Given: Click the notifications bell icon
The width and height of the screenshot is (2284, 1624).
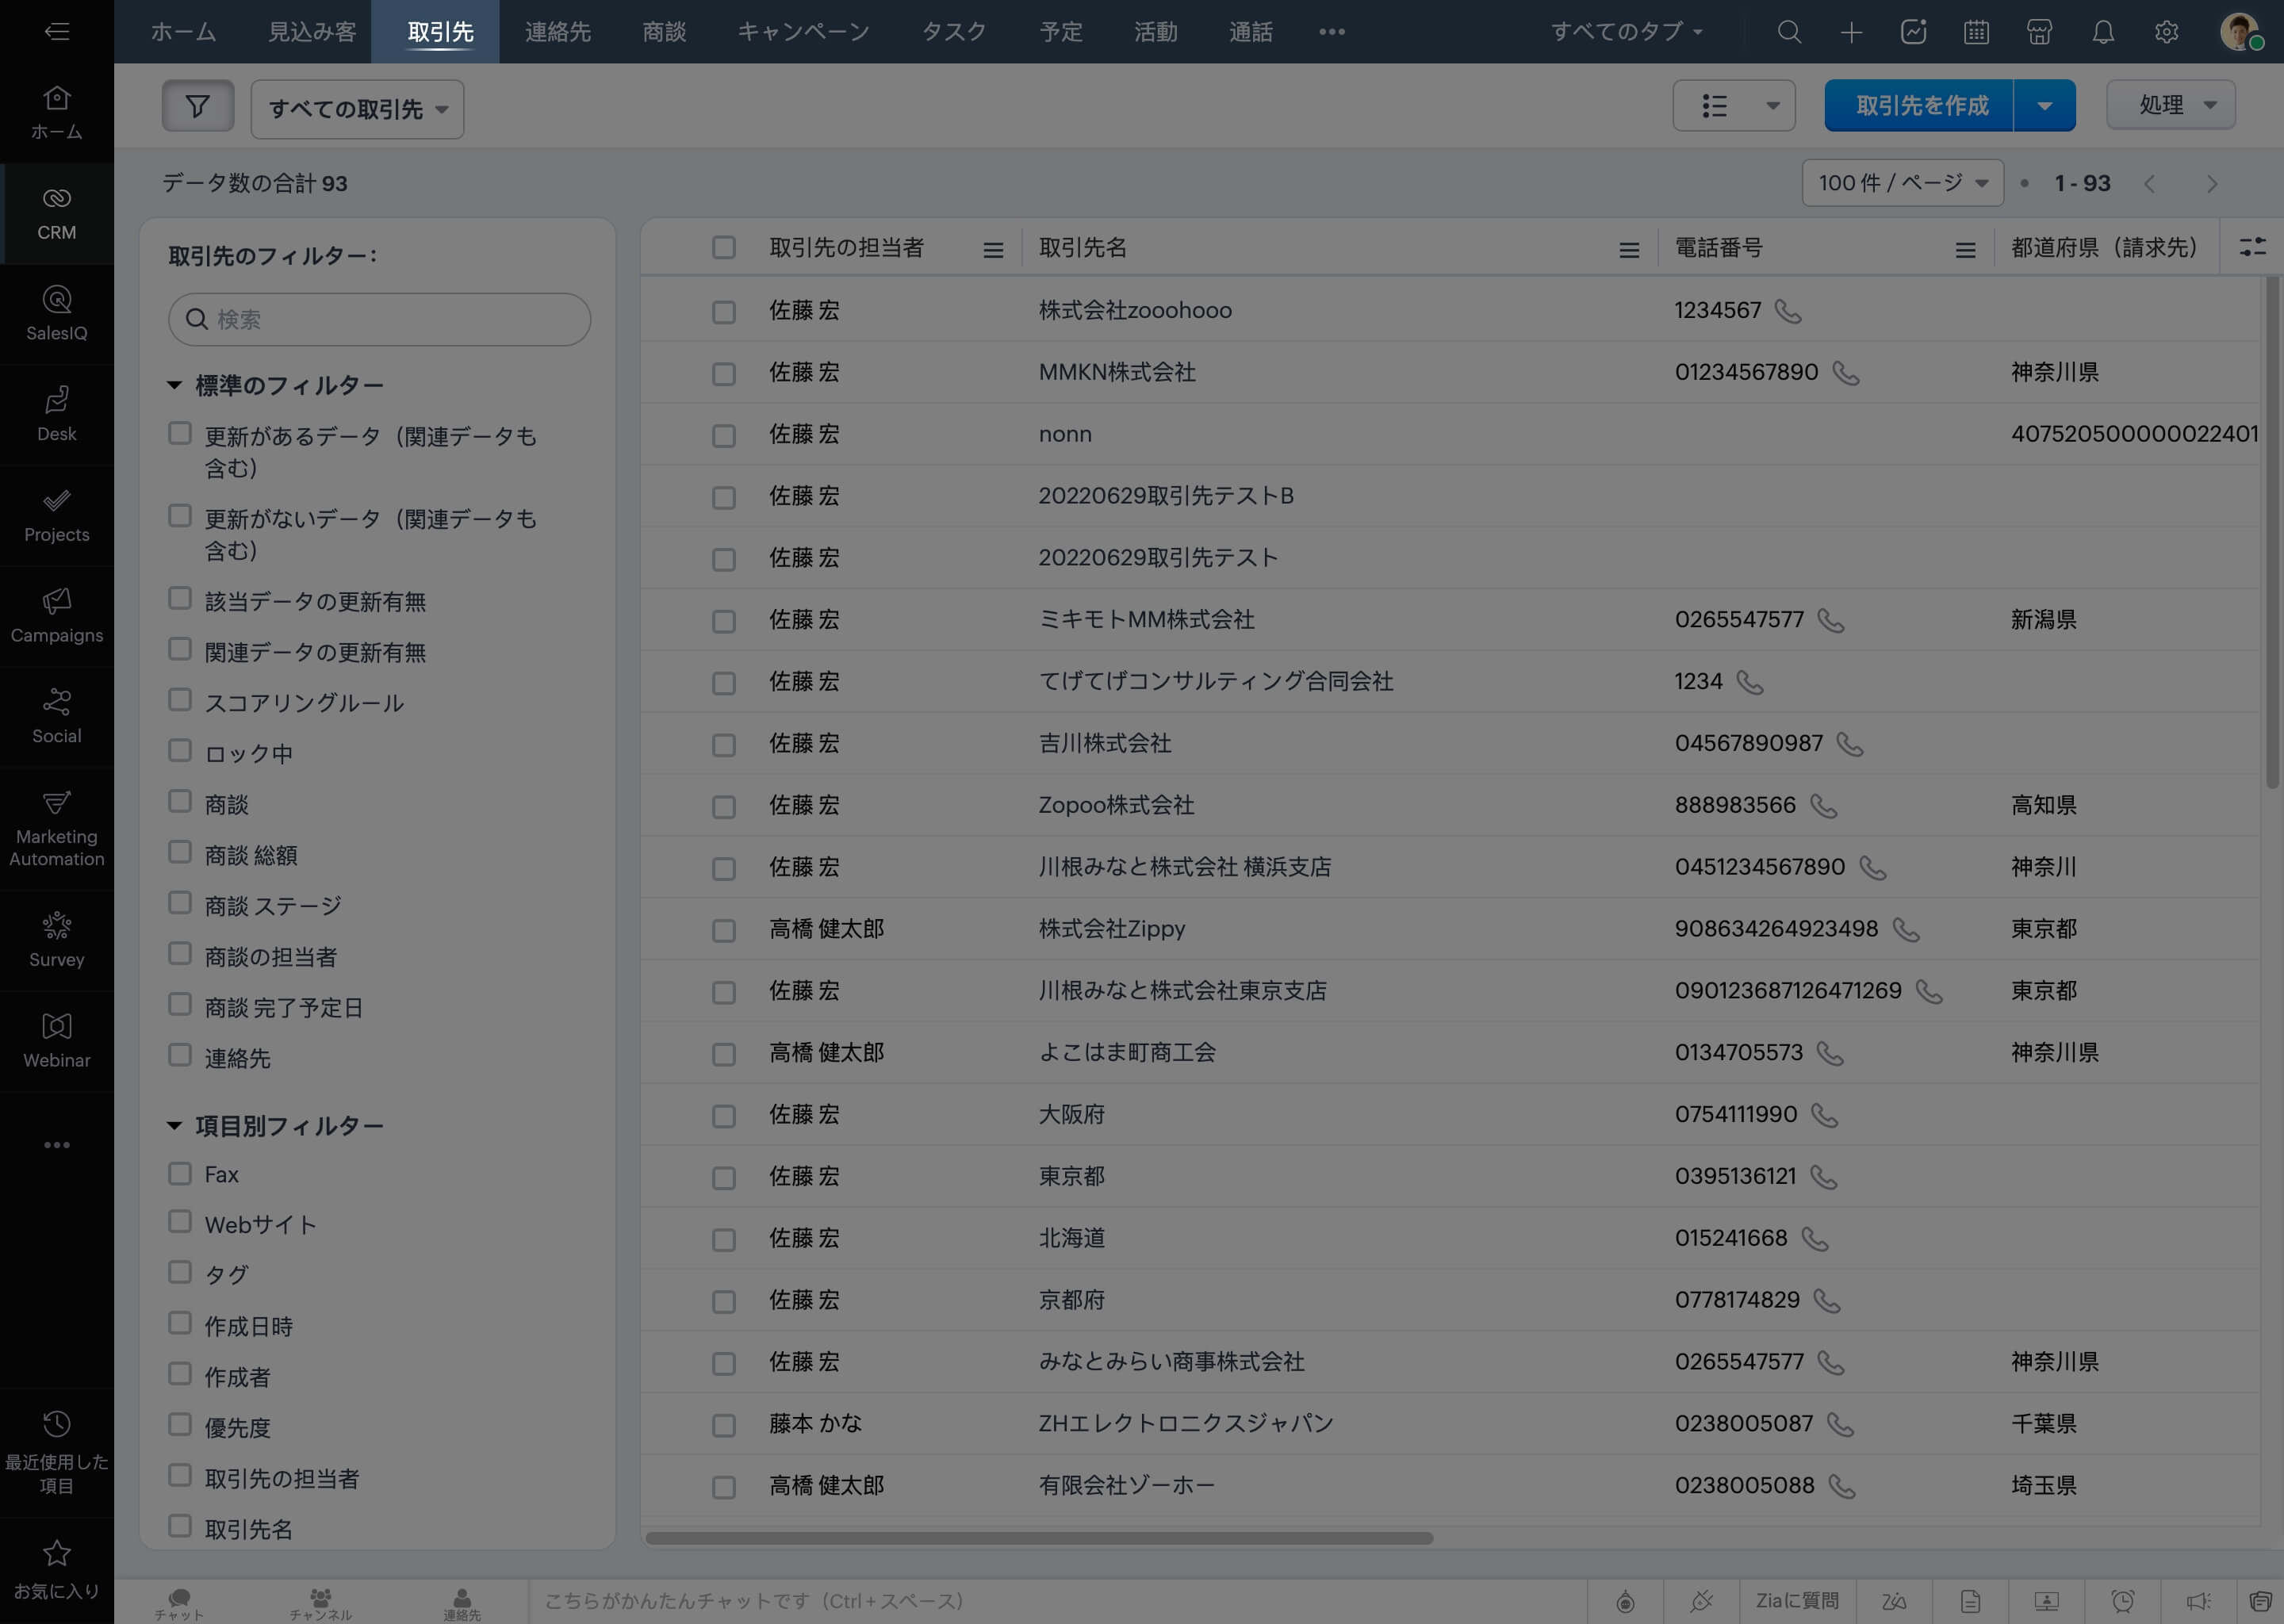Looking at the screenshot, I should 2103,32.
